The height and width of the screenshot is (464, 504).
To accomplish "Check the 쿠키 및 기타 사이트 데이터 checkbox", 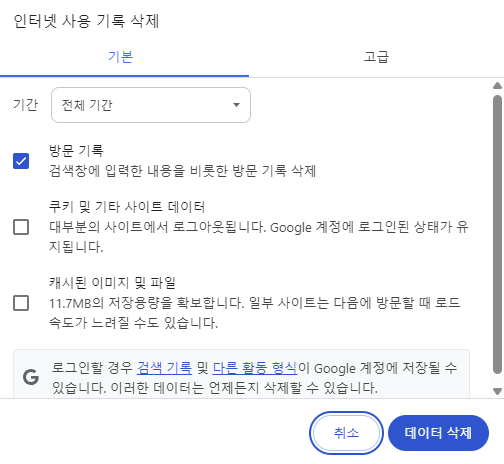I will coord(21,227).
